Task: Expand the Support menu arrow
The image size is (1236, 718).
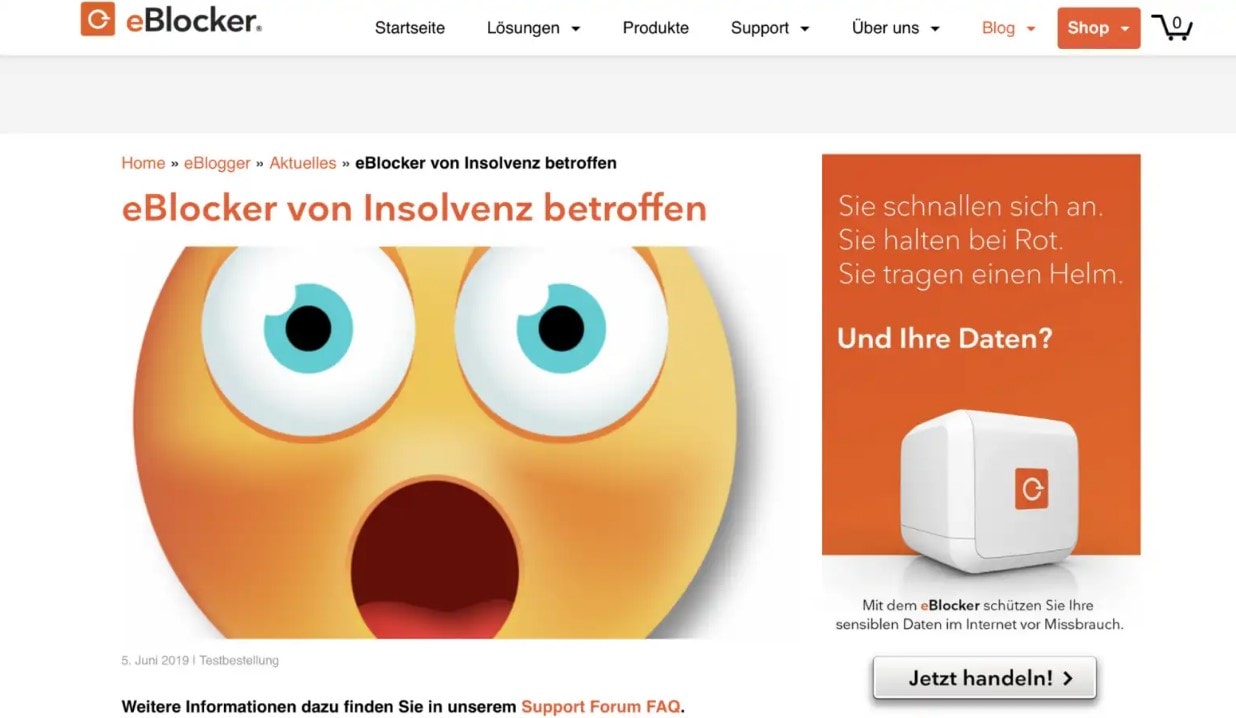Action: pos(805,29)
